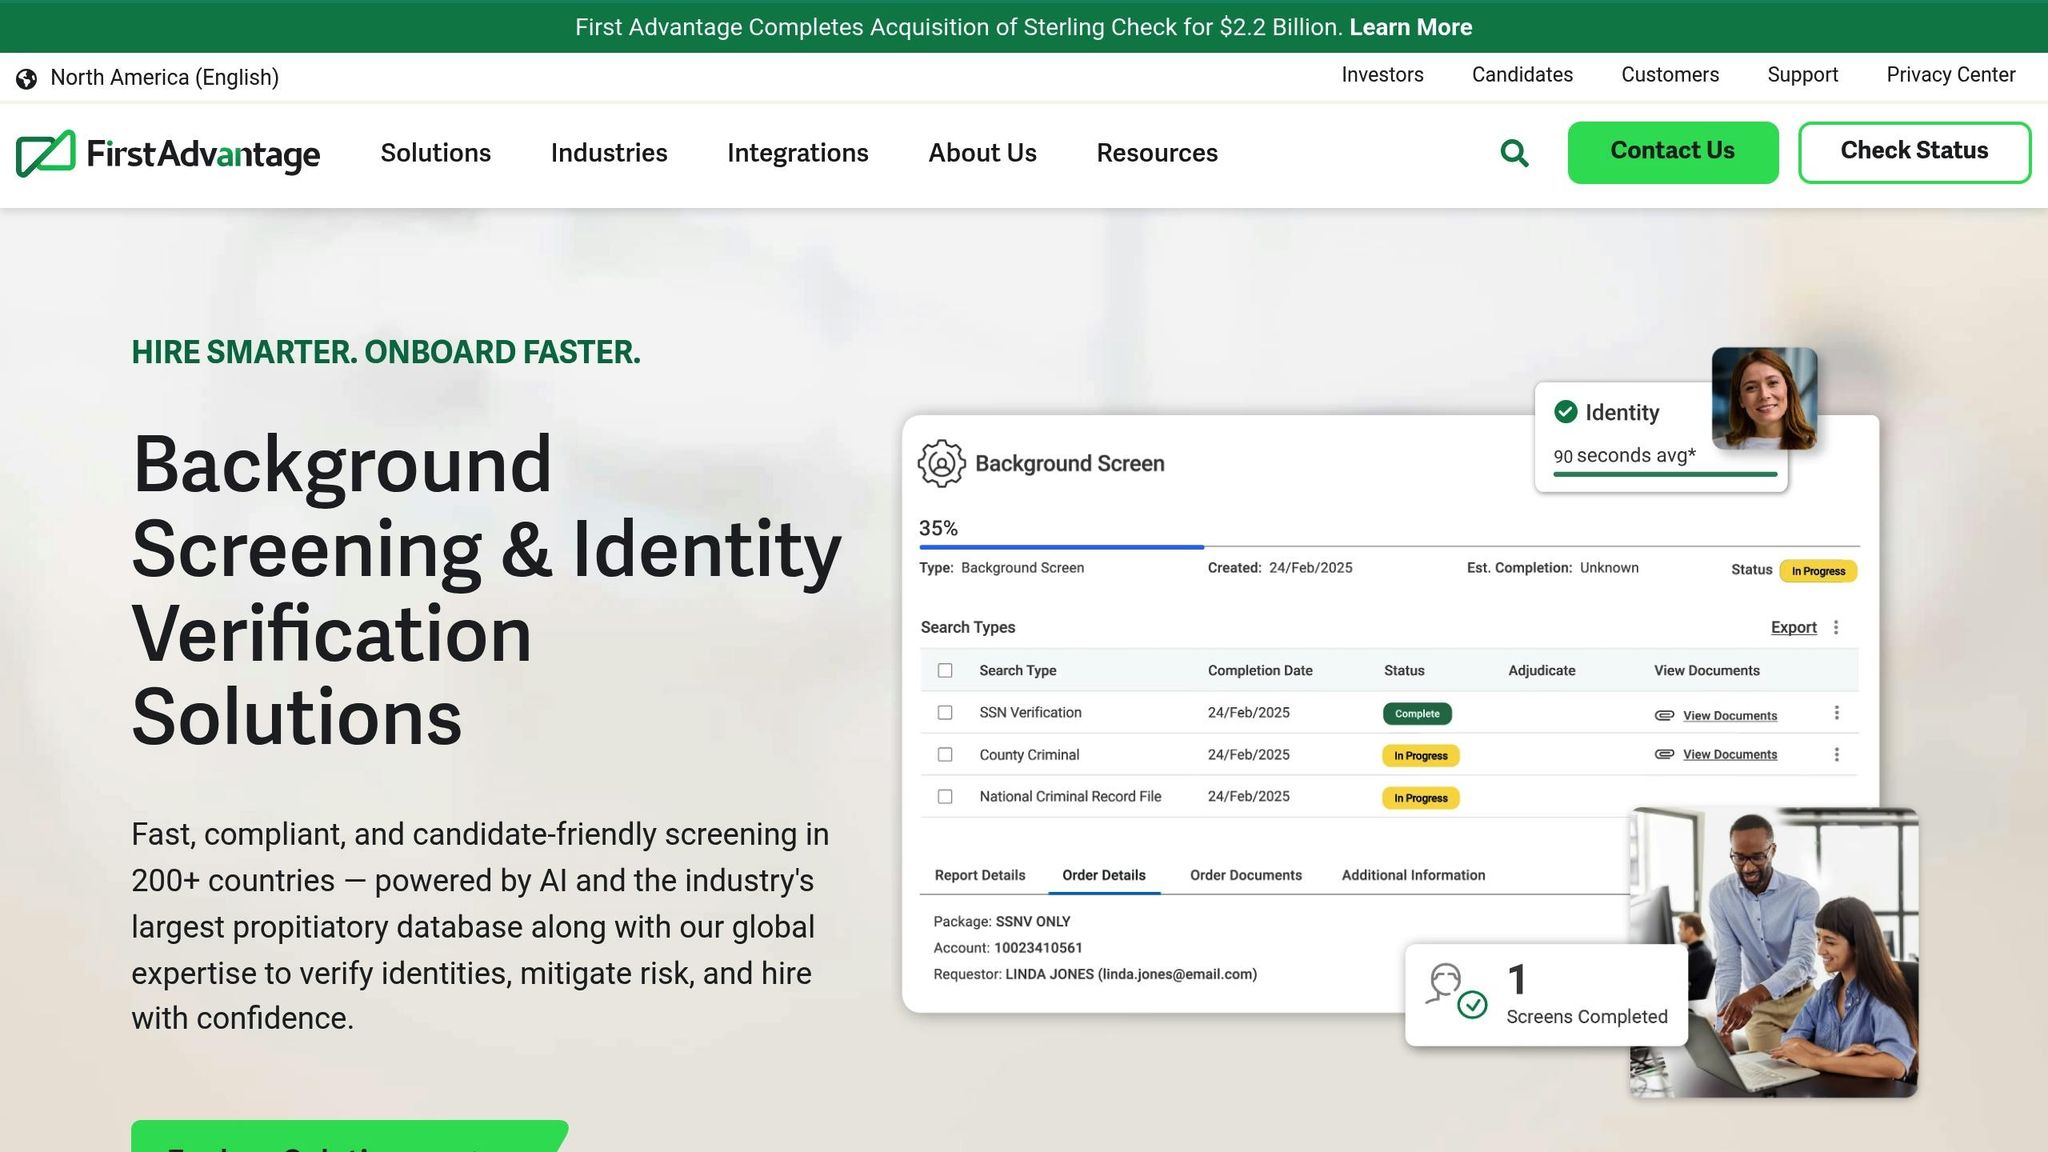
Task: Go to the Investors page
Action: [1382, 75]
